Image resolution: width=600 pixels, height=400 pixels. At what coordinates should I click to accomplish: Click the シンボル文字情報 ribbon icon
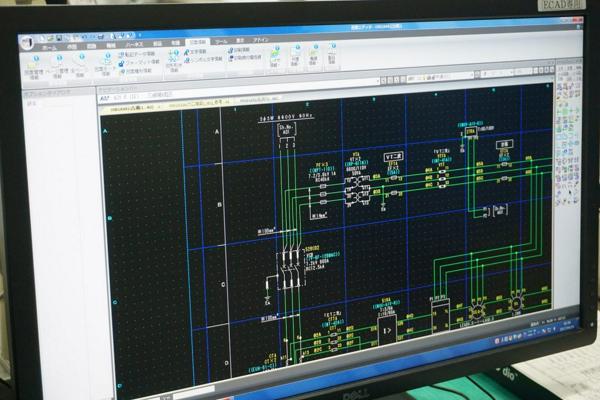pos(204,59)
